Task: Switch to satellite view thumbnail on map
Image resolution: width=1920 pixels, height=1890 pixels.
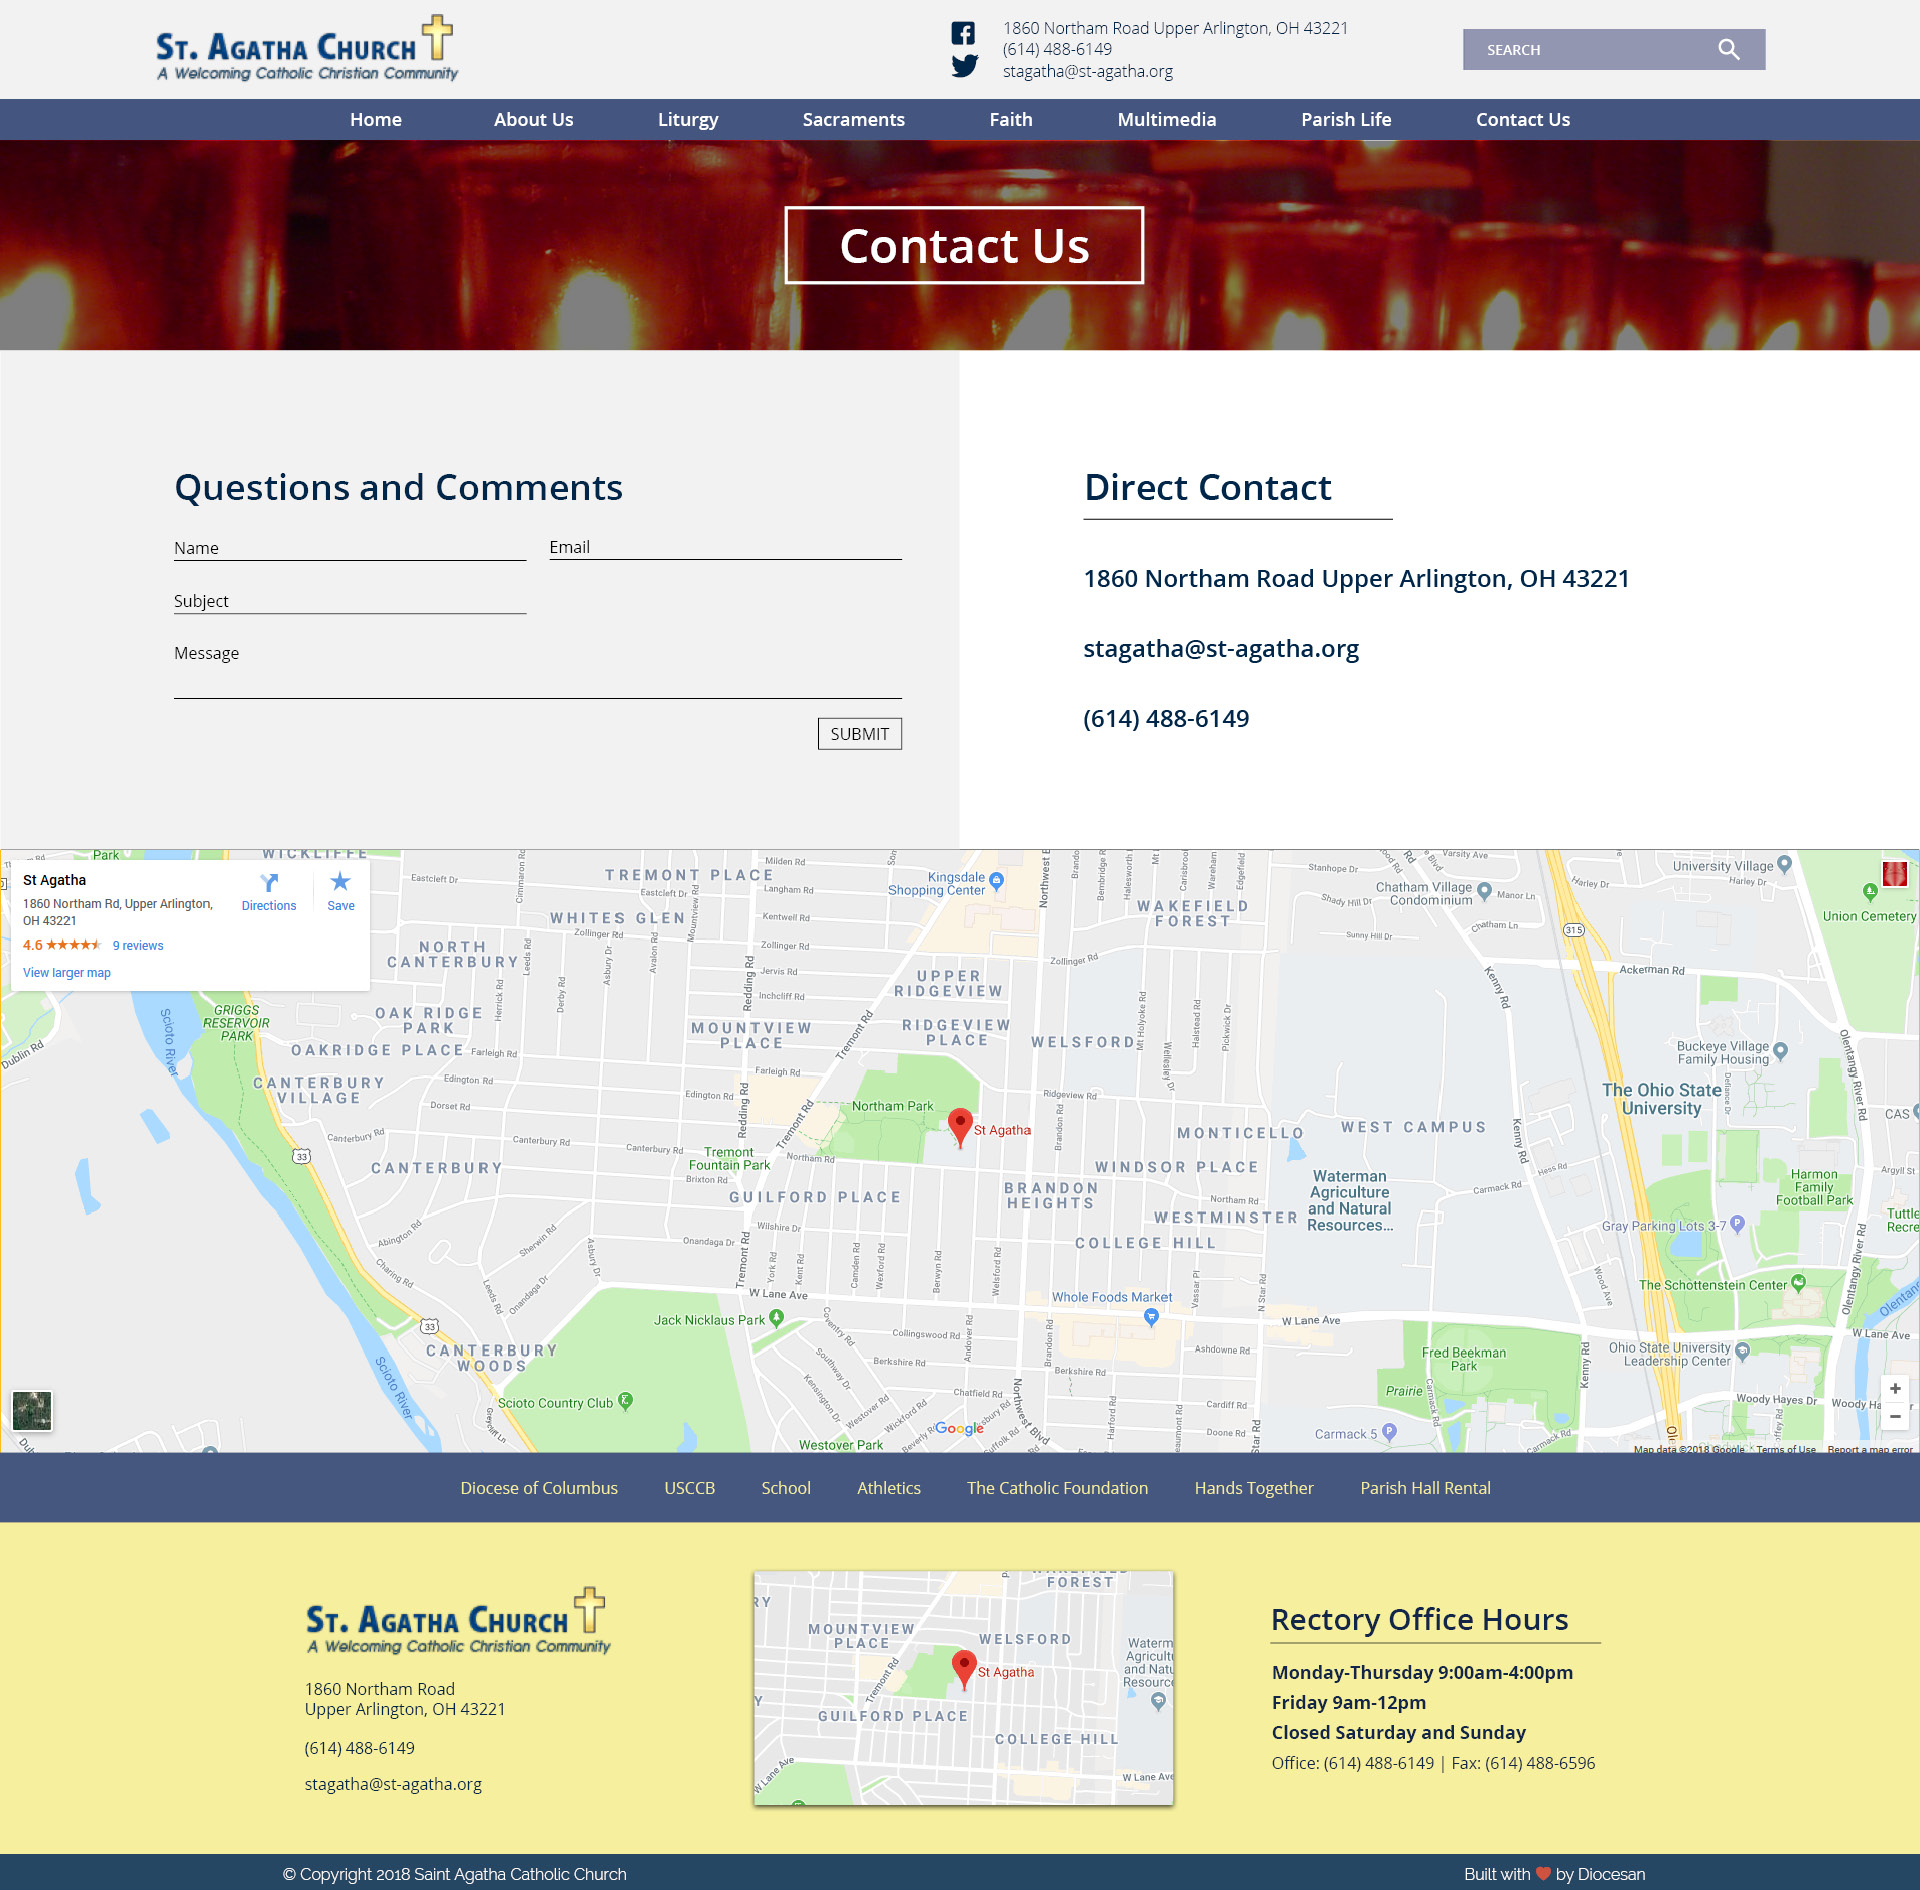Action: pyautogui.click(x=32, y=1410)
